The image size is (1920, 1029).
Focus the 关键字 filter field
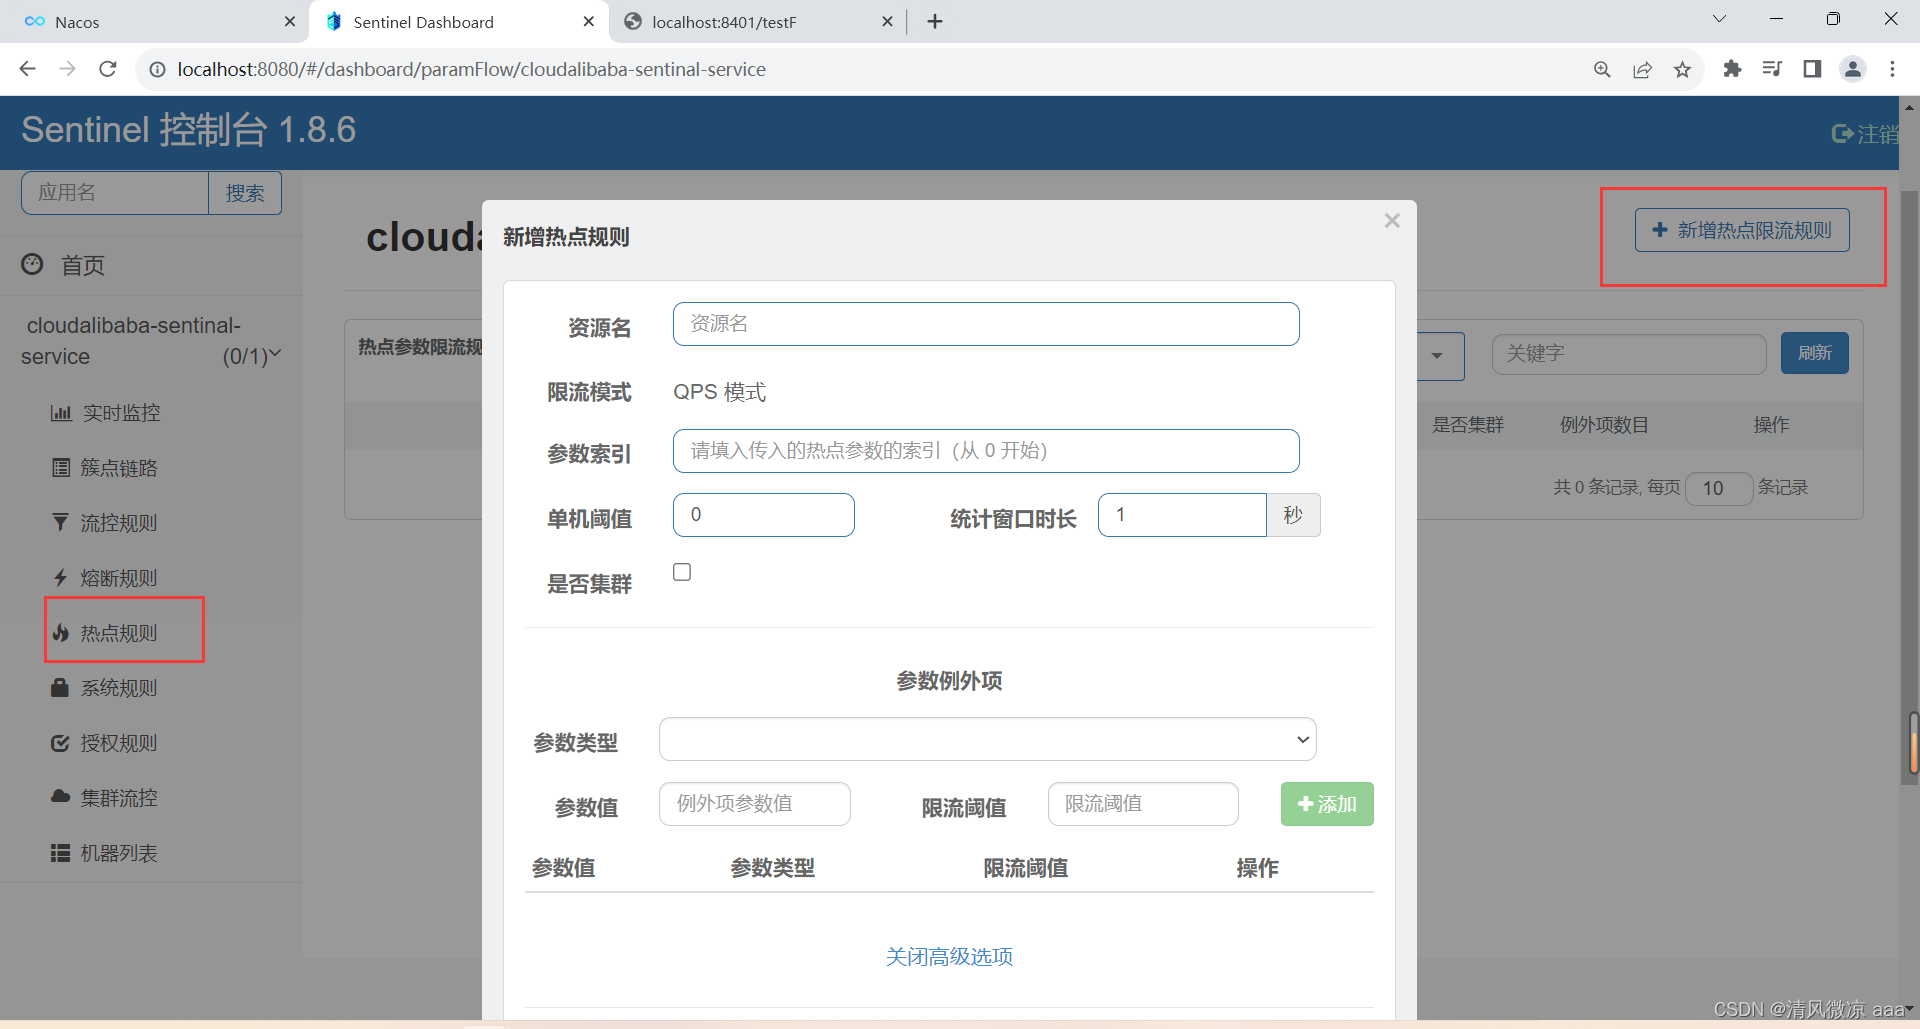tap(1629, 354)
